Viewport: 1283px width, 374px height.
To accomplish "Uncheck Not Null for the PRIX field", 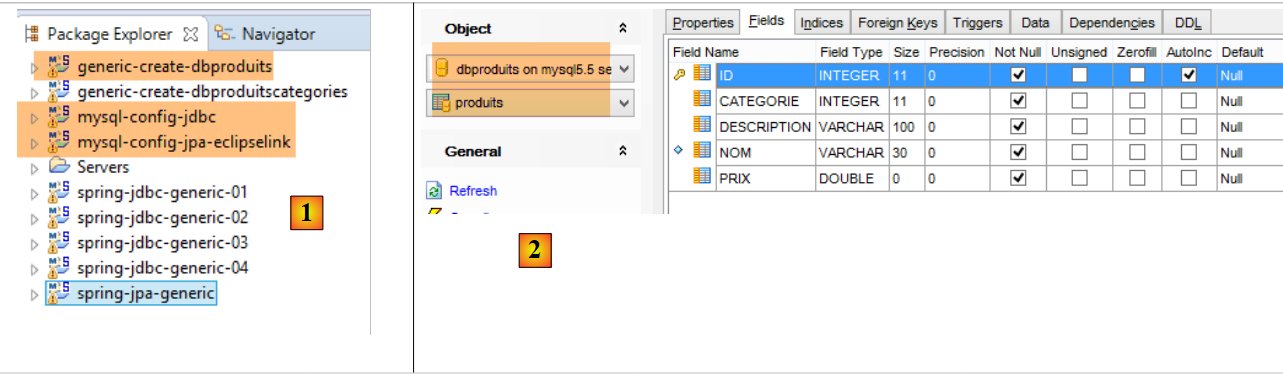I will [1018, 178].
